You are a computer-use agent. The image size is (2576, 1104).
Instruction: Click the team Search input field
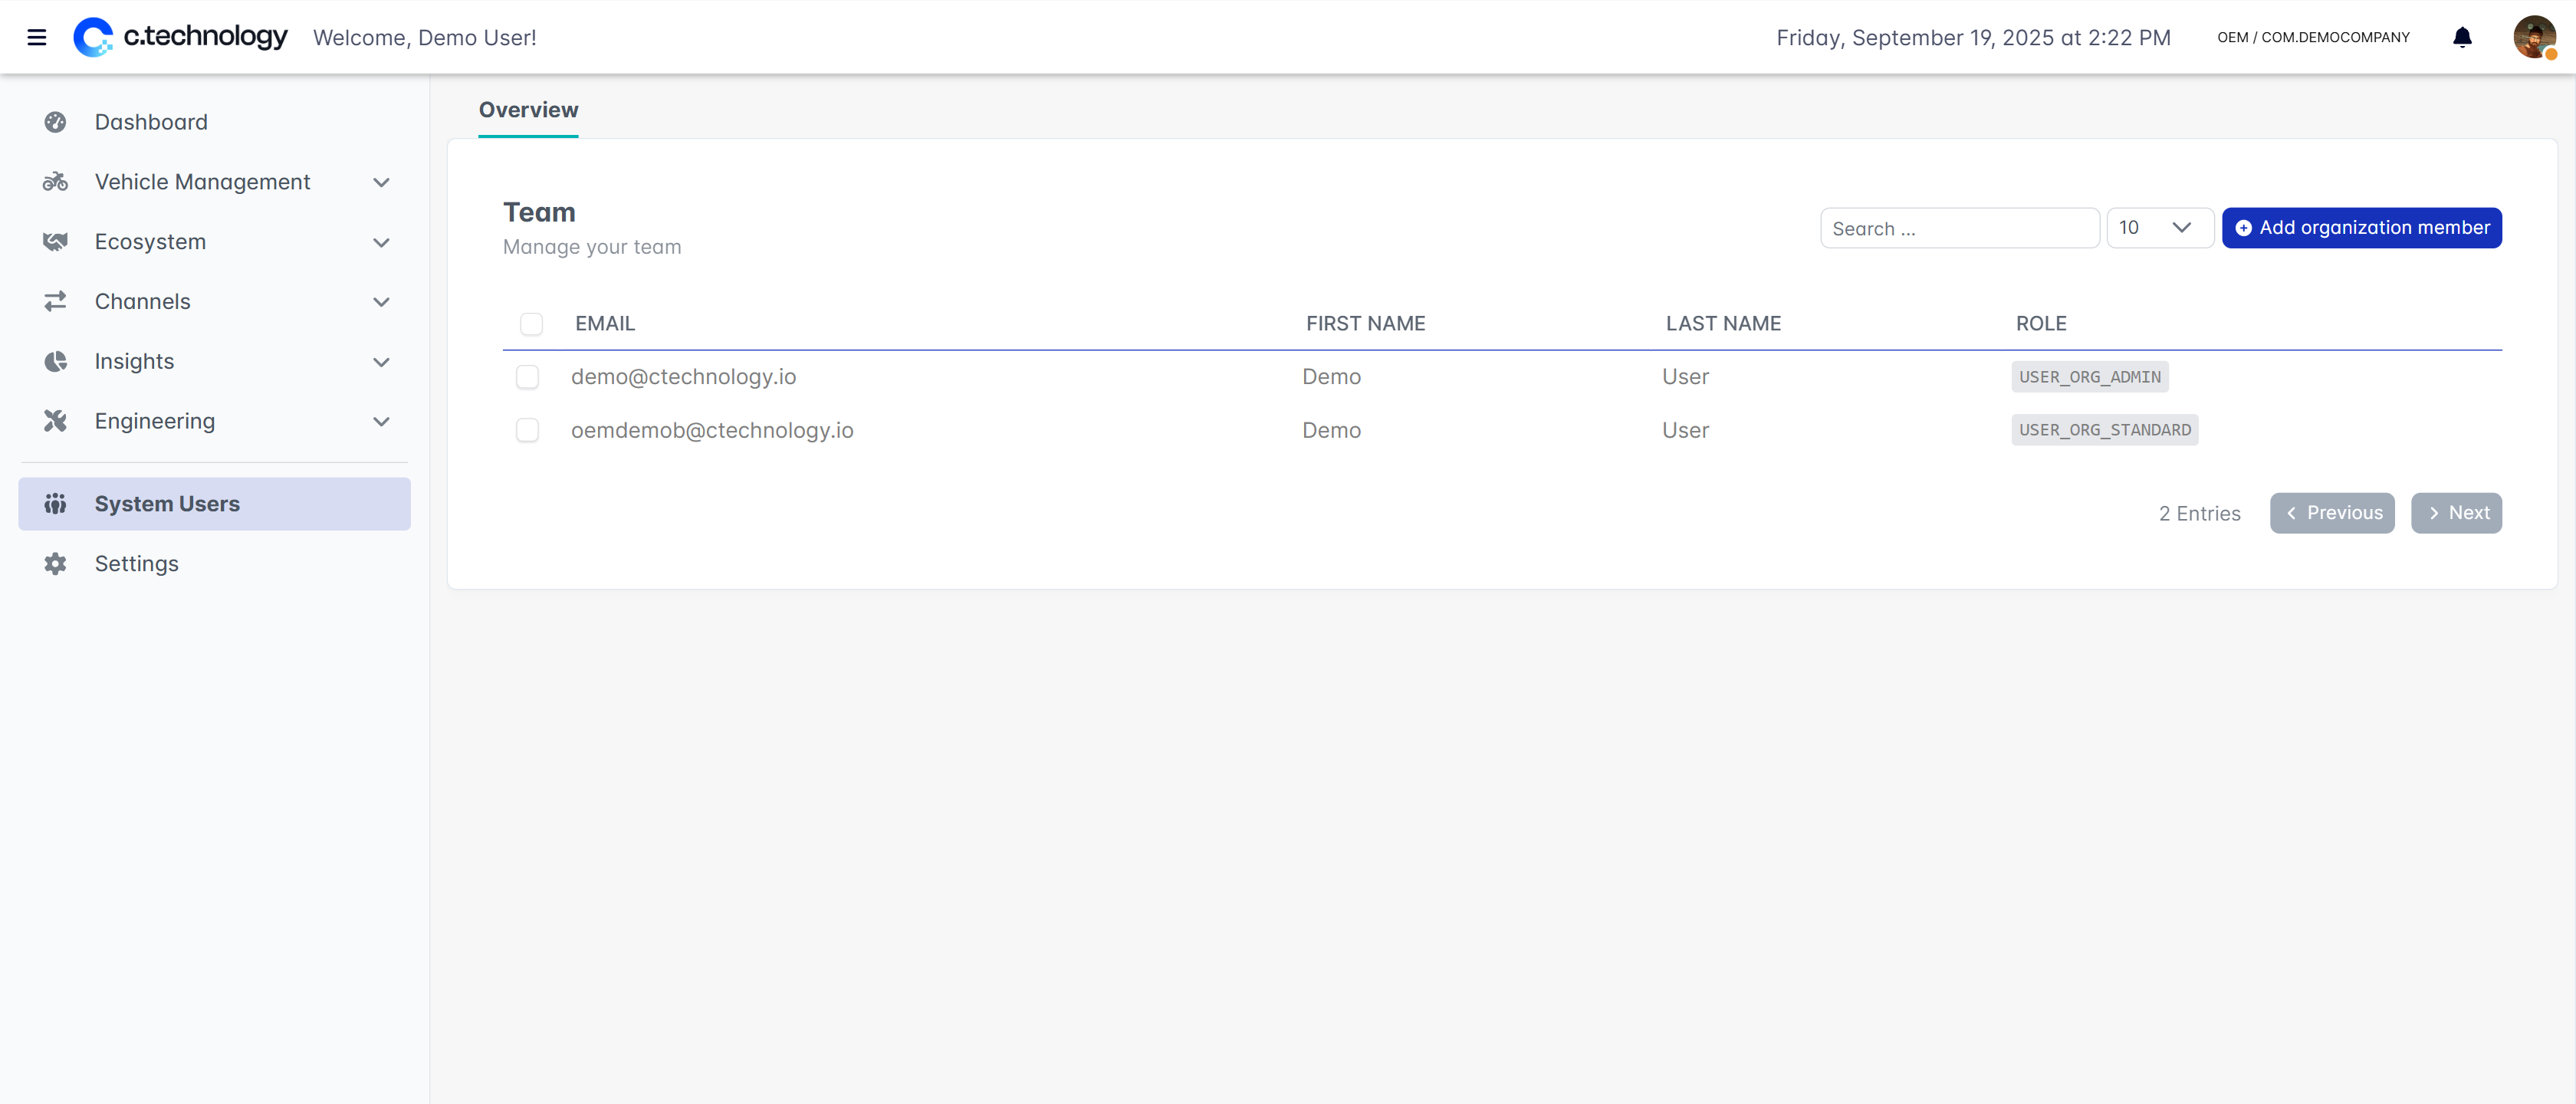1958,229
